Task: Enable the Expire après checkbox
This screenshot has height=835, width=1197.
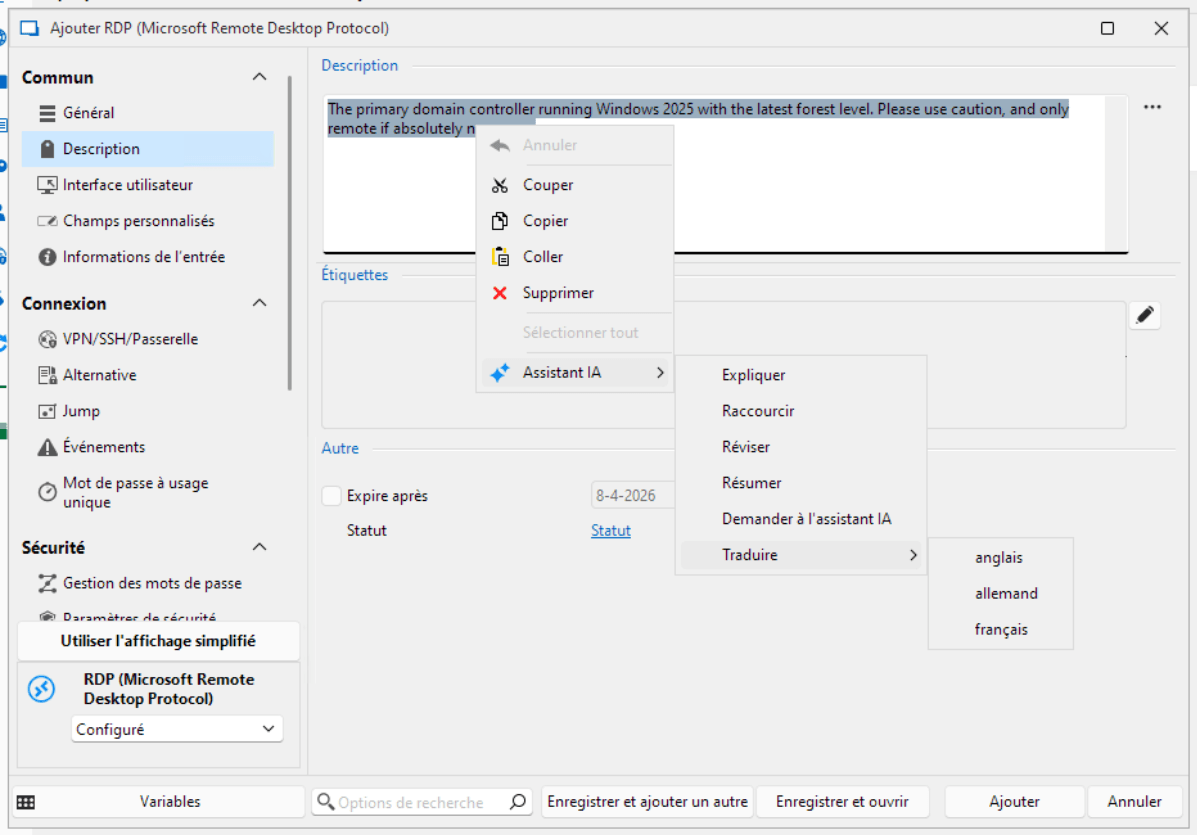Action: pos(331,496)
